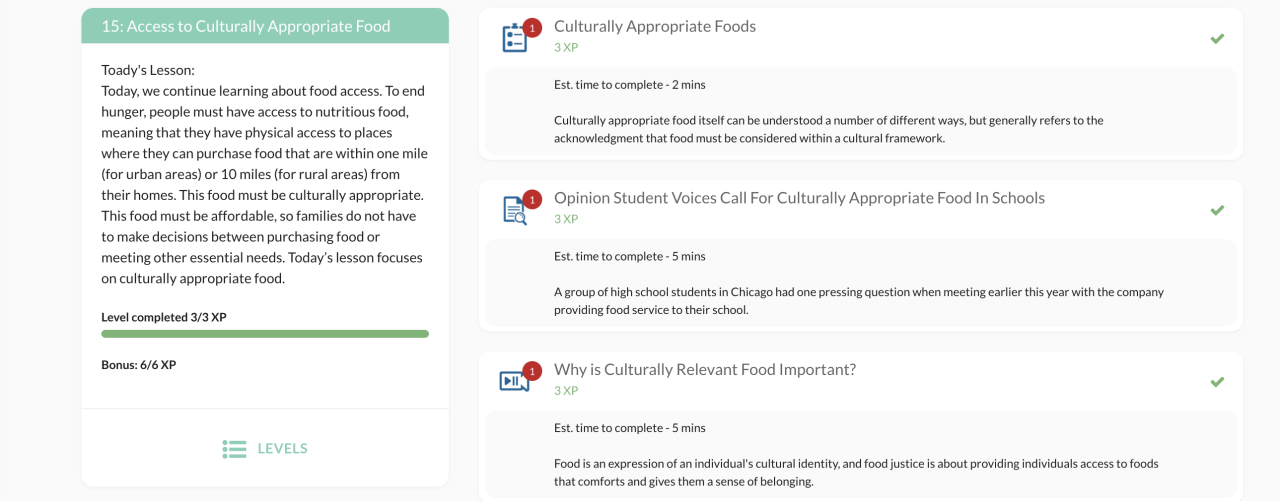
Task: Click the Levels list icon
Action: coord(234,449)
